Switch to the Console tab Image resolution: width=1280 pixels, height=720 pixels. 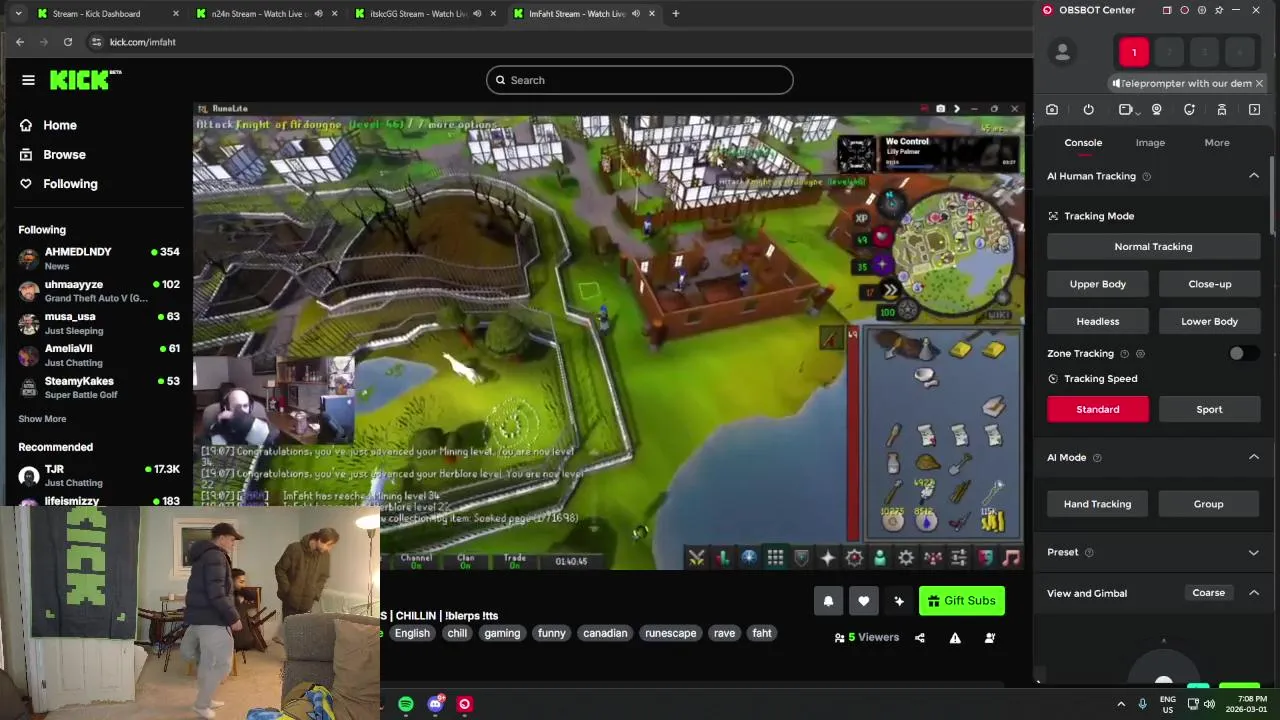1083,143
